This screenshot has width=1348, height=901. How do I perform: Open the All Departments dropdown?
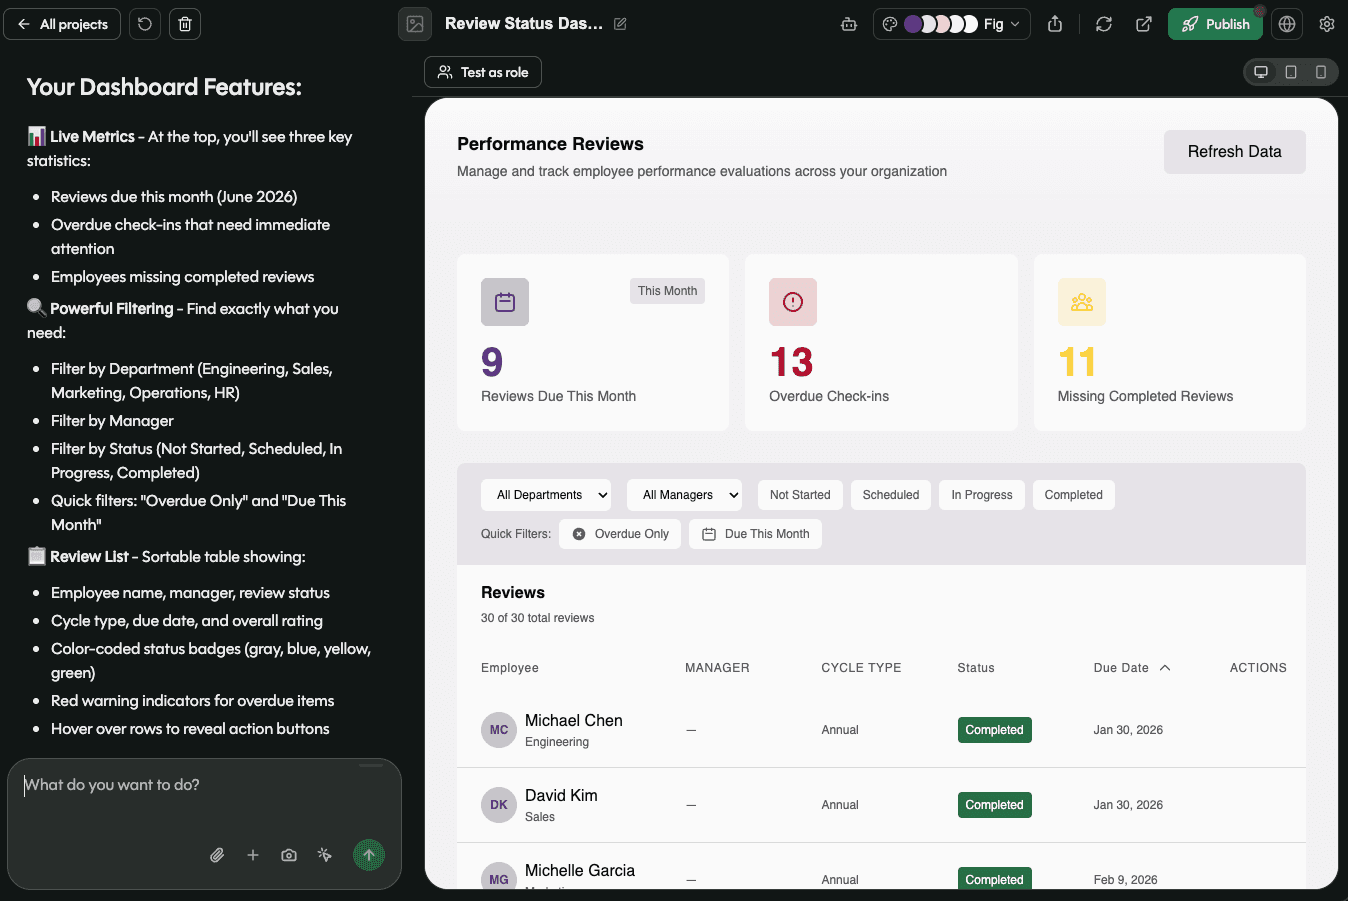point(546,495)
